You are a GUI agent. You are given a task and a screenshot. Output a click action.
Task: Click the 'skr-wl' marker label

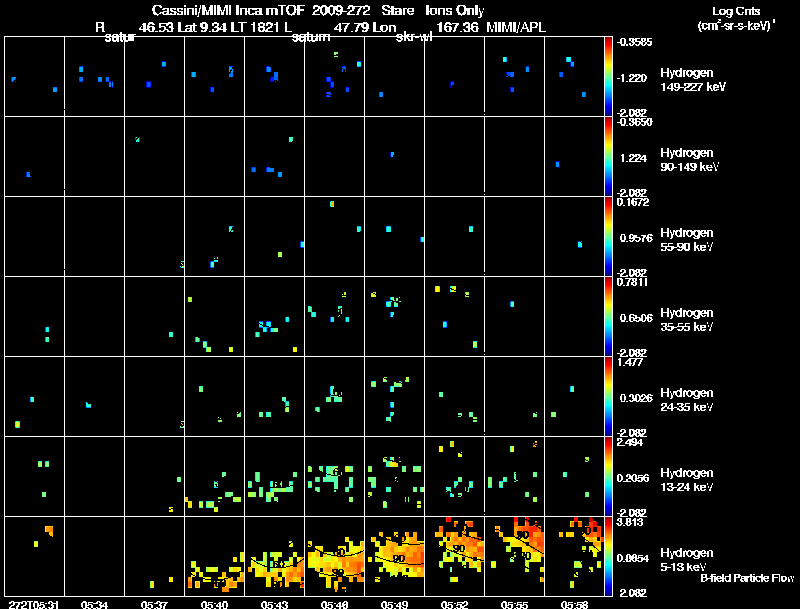click(414, 37)
